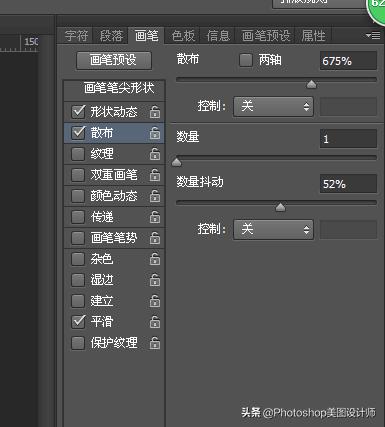
Task: Select the 颜色动态 row label
Action: (114, 196)
